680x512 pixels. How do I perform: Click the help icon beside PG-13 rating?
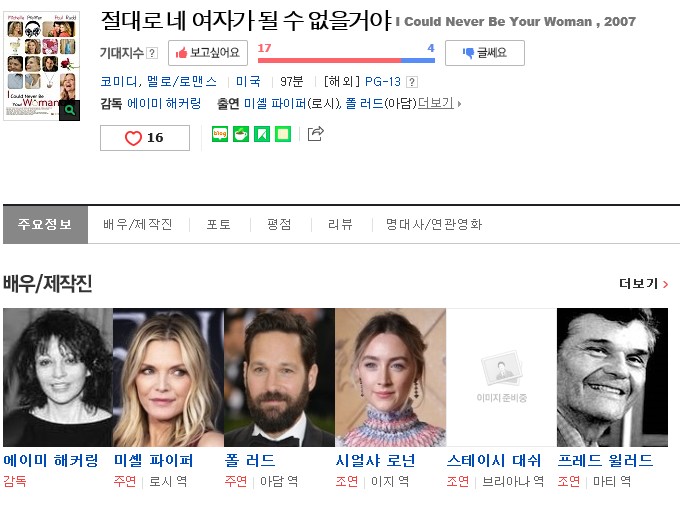click(412, 82)
